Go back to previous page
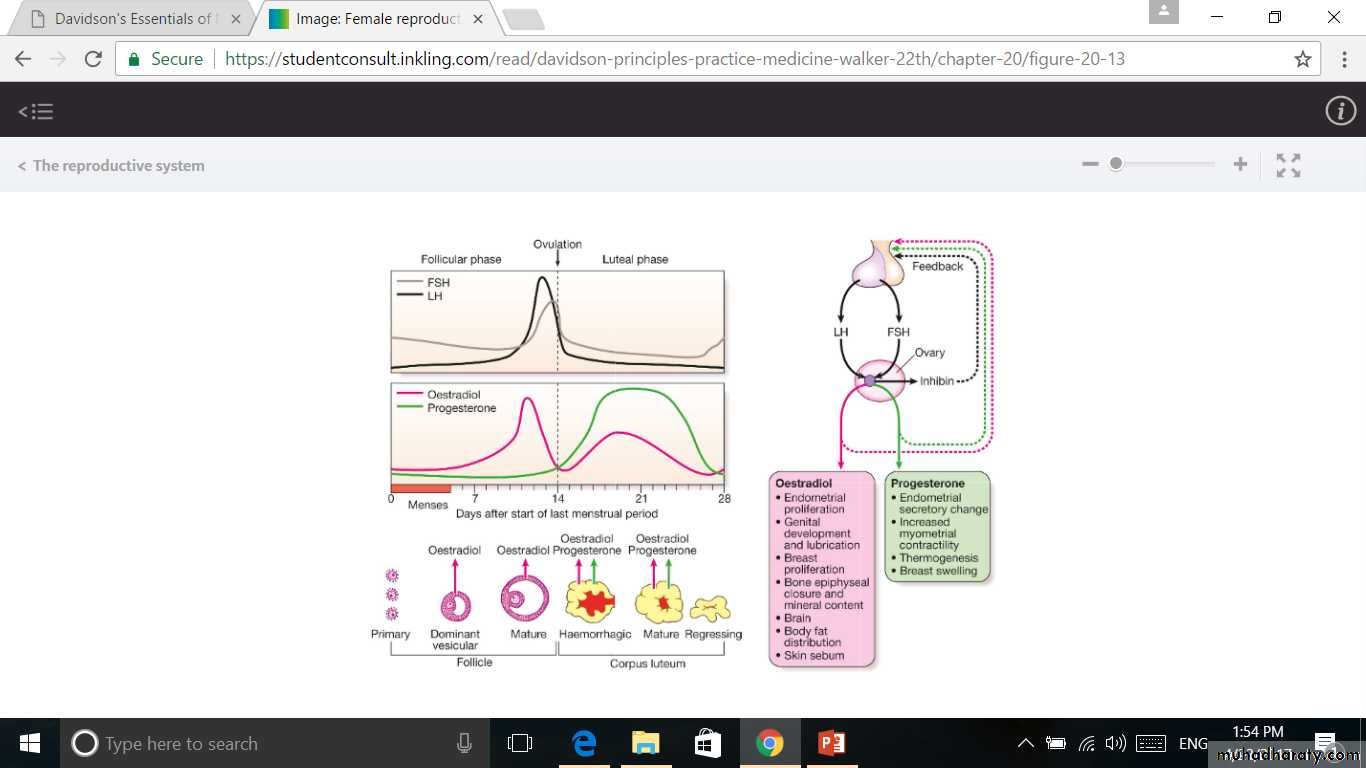The width and height of the screenshot is (1366, 768). pos(23,59)
